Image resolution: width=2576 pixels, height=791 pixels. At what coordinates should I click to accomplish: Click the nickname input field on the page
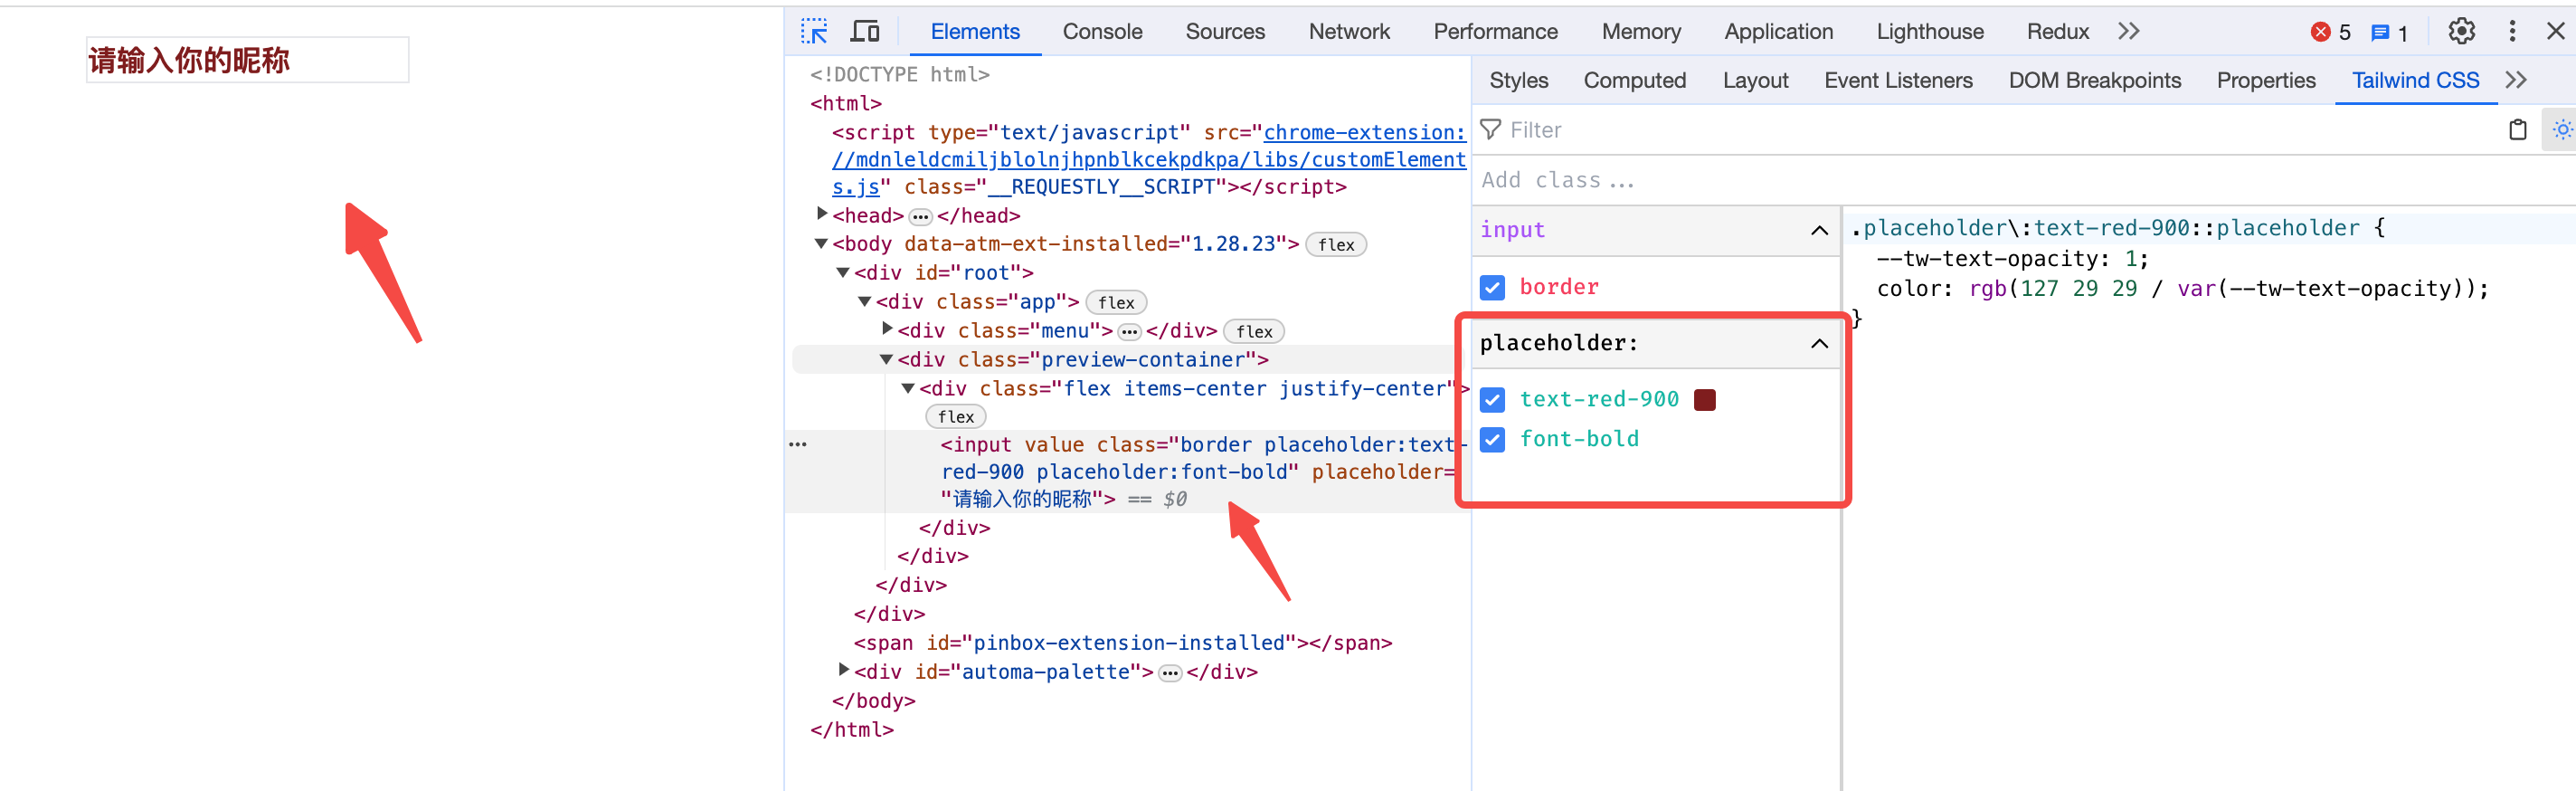click(x=248, y=60)
